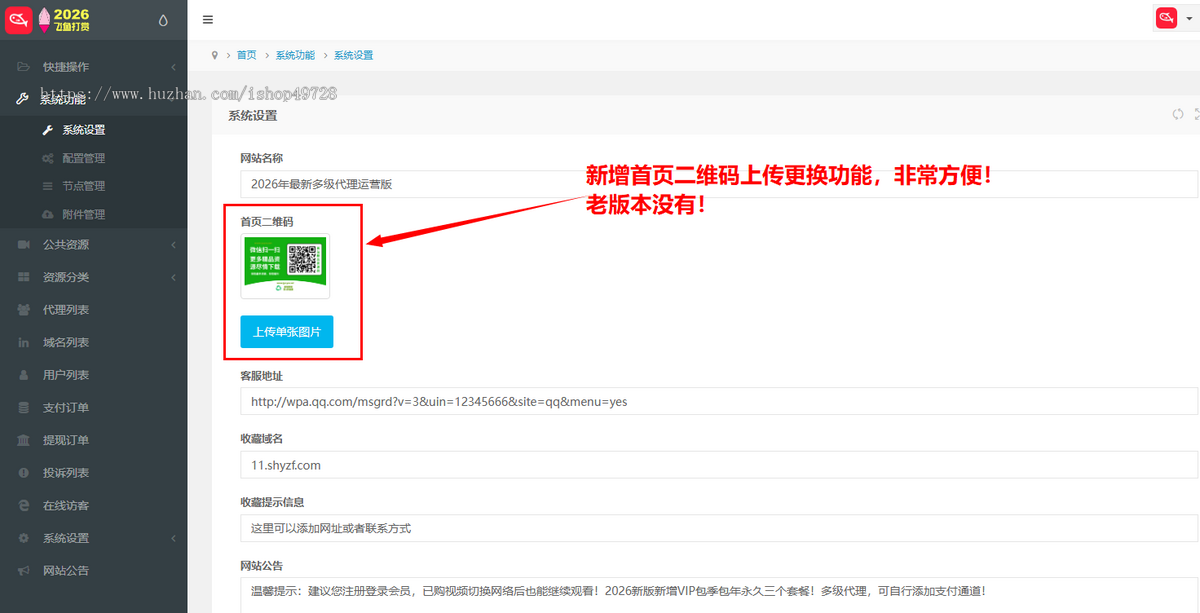Click the cogs icon beside 配置管理
This screenshot has width=1200, height=613.
(47, 158)
